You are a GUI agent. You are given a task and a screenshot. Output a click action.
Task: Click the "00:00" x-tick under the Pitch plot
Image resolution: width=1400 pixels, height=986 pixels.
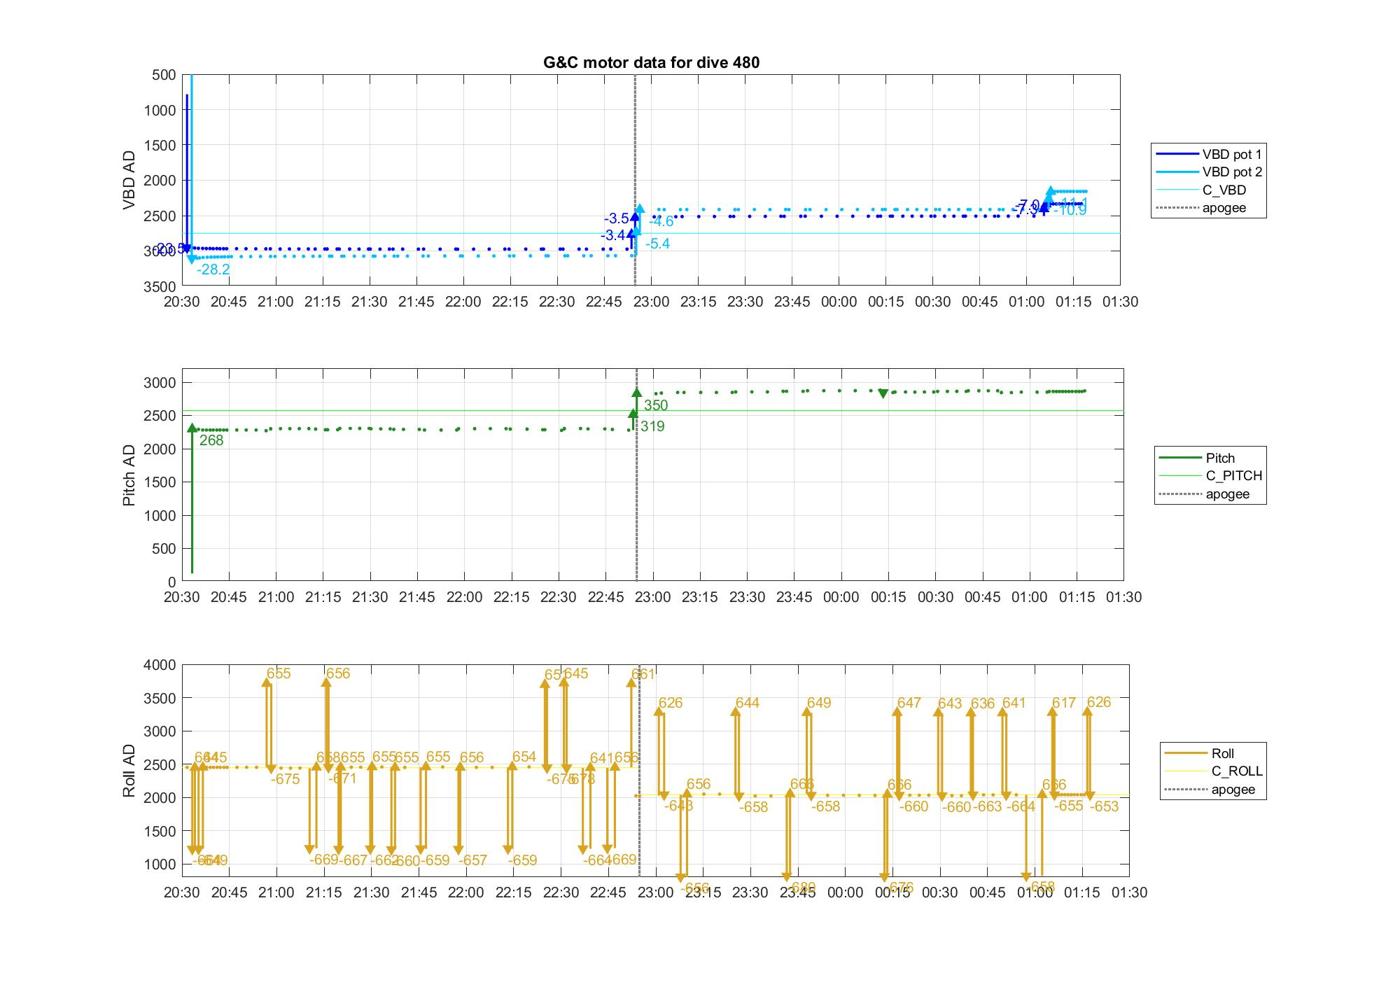click(841, 597)
